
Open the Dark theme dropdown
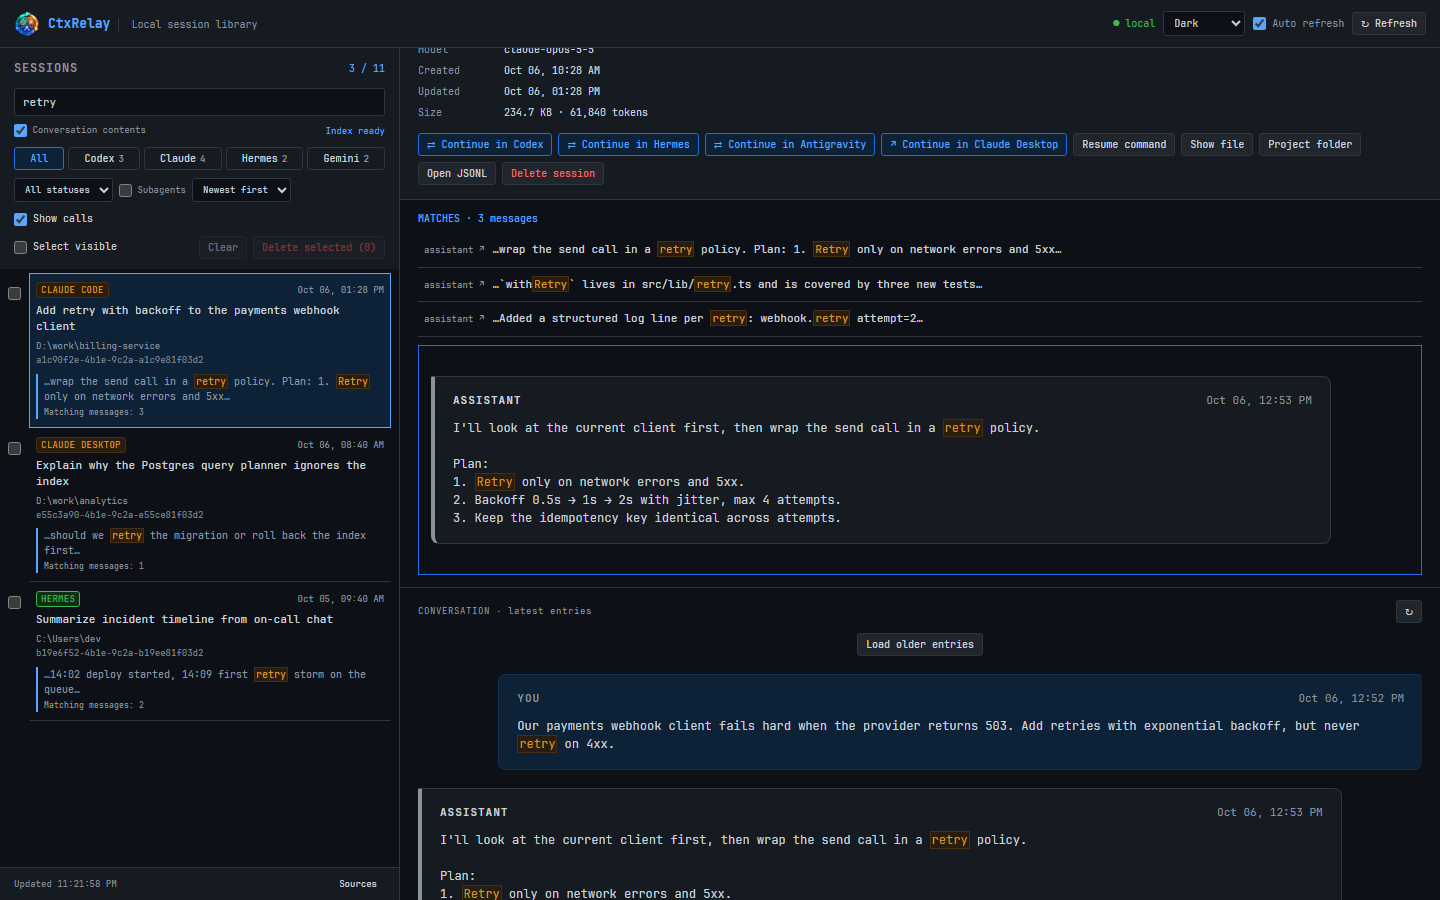pyautogui.click(x=1204, y=23)
